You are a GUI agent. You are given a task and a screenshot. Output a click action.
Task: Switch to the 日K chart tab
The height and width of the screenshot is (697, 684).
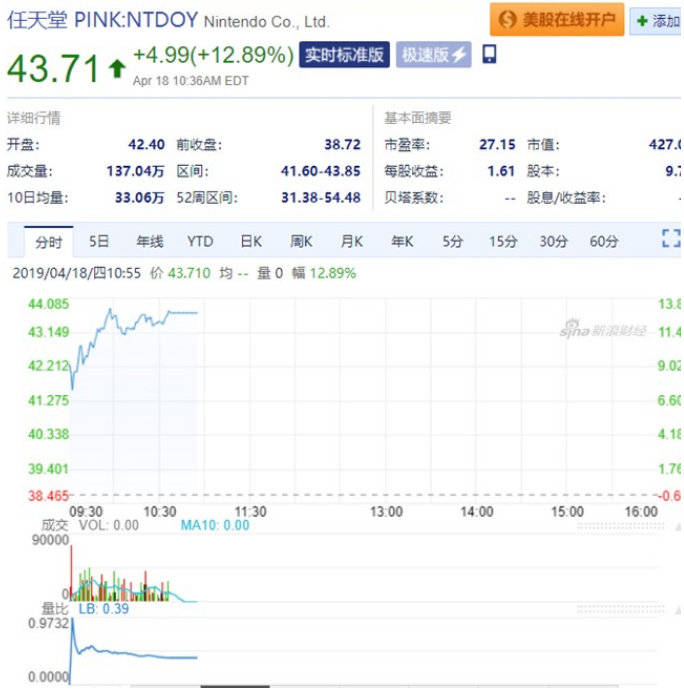[251, 241]
